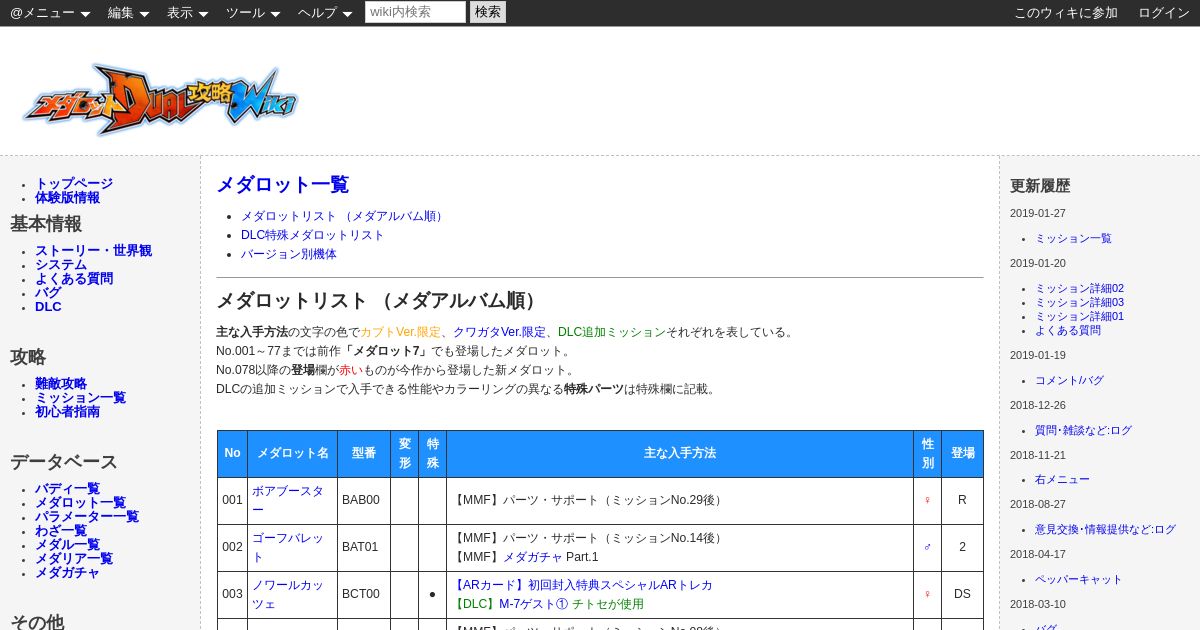Viewport: 1200px width, 630px height.
Task: Open メダリア一覧 sidebar link
Action: [x=74, y=559]
